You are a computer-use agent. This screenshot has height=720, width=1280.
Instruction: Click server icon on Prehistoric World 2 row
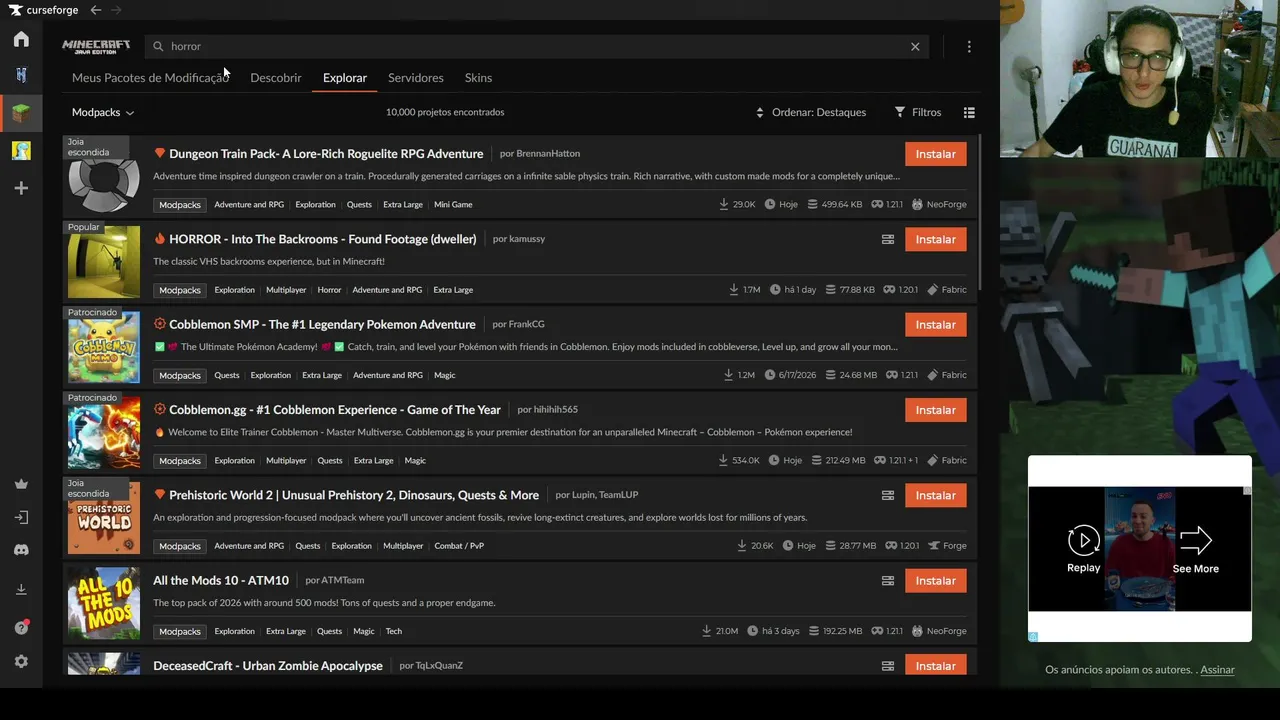point(887,496)
